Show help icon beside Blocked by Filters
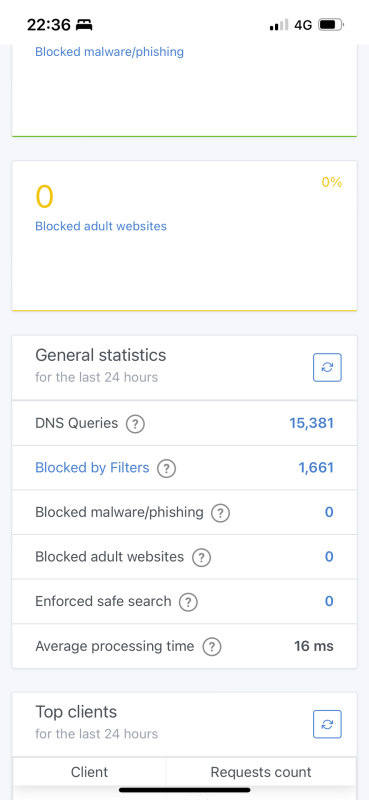Screen dimensions: 369x800 tap(166, 468)
